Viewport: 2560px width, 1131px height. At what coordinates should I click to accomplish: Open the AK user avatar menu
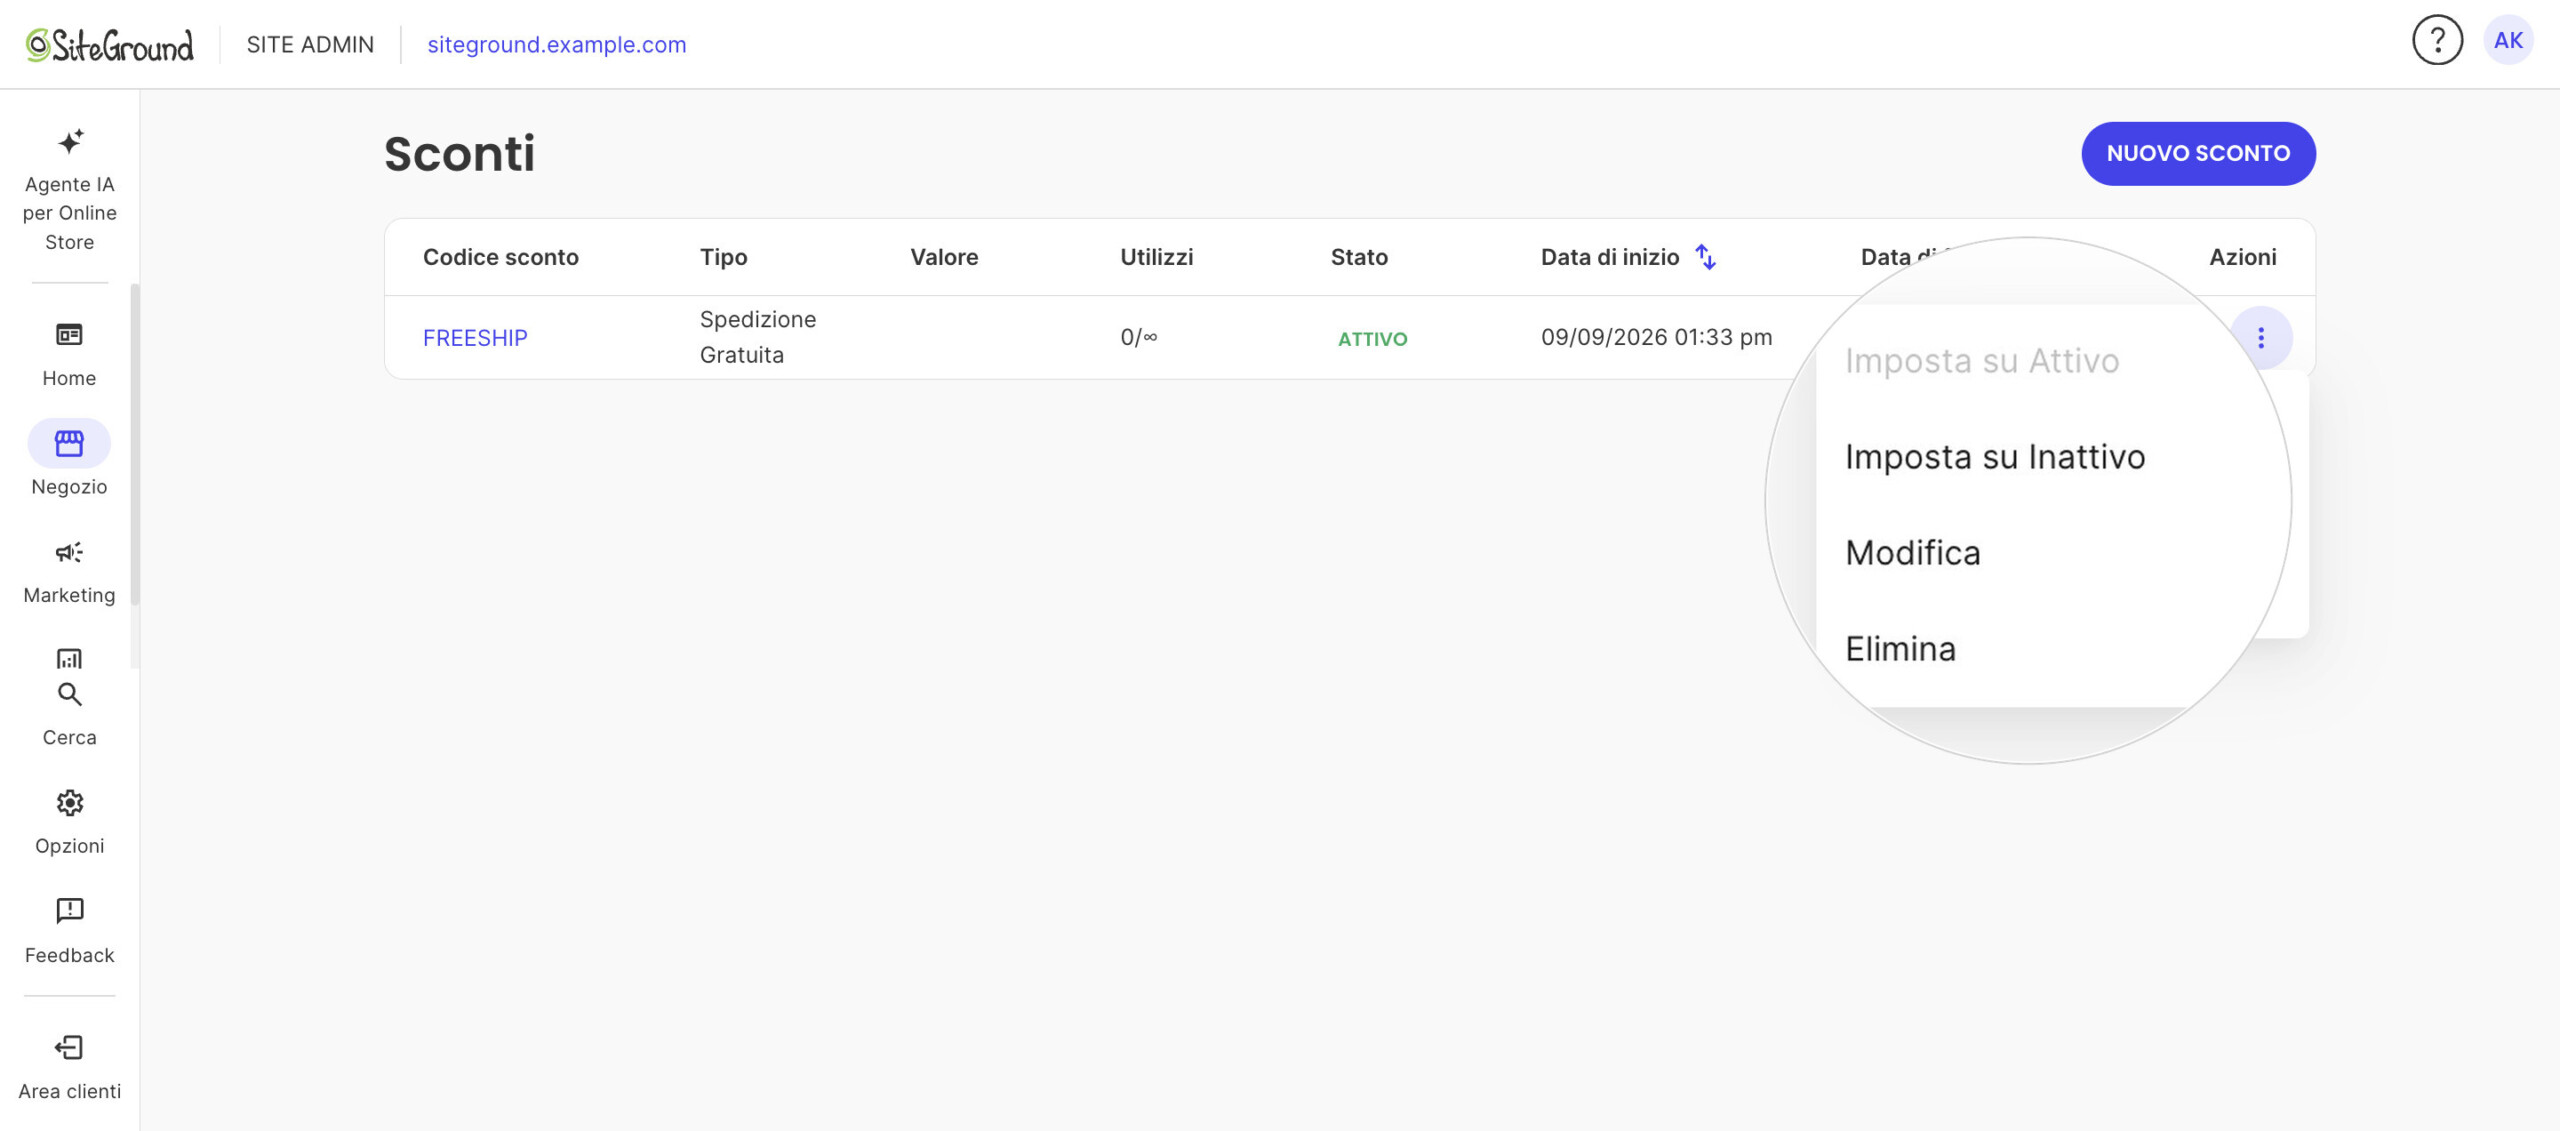(2508, 41)
